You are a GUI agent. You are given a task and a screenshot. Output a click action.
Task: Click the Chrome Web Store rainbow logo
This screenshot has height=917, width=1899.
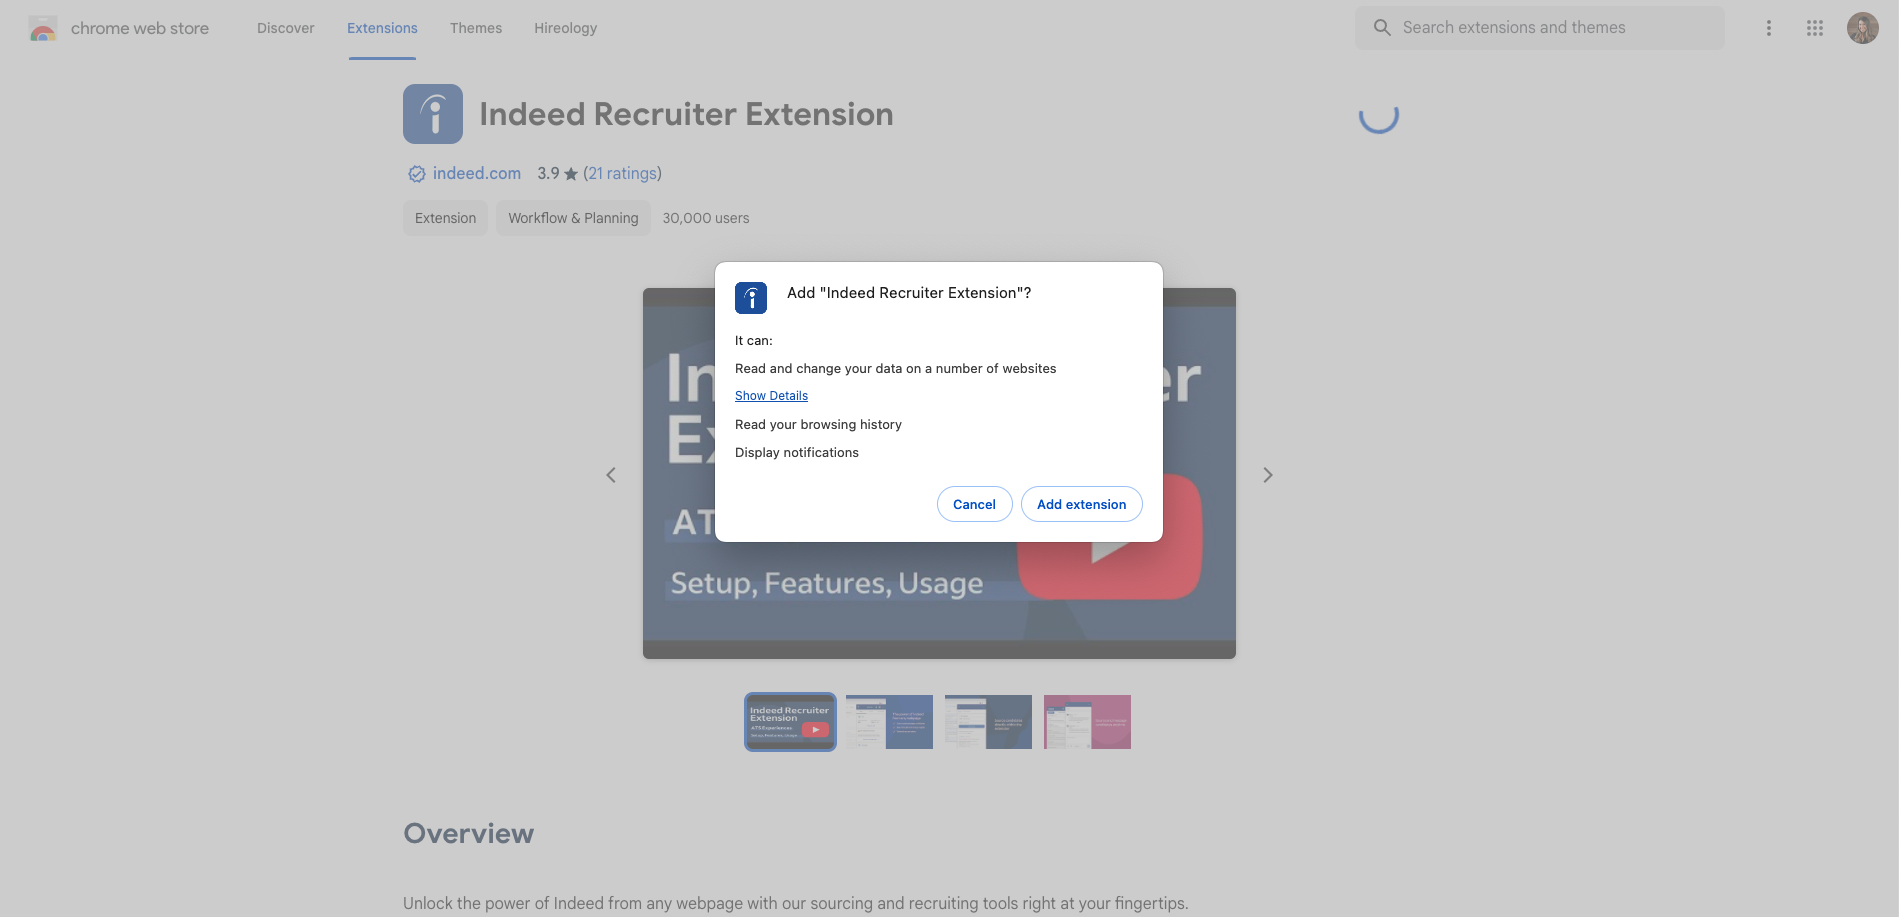43,28
